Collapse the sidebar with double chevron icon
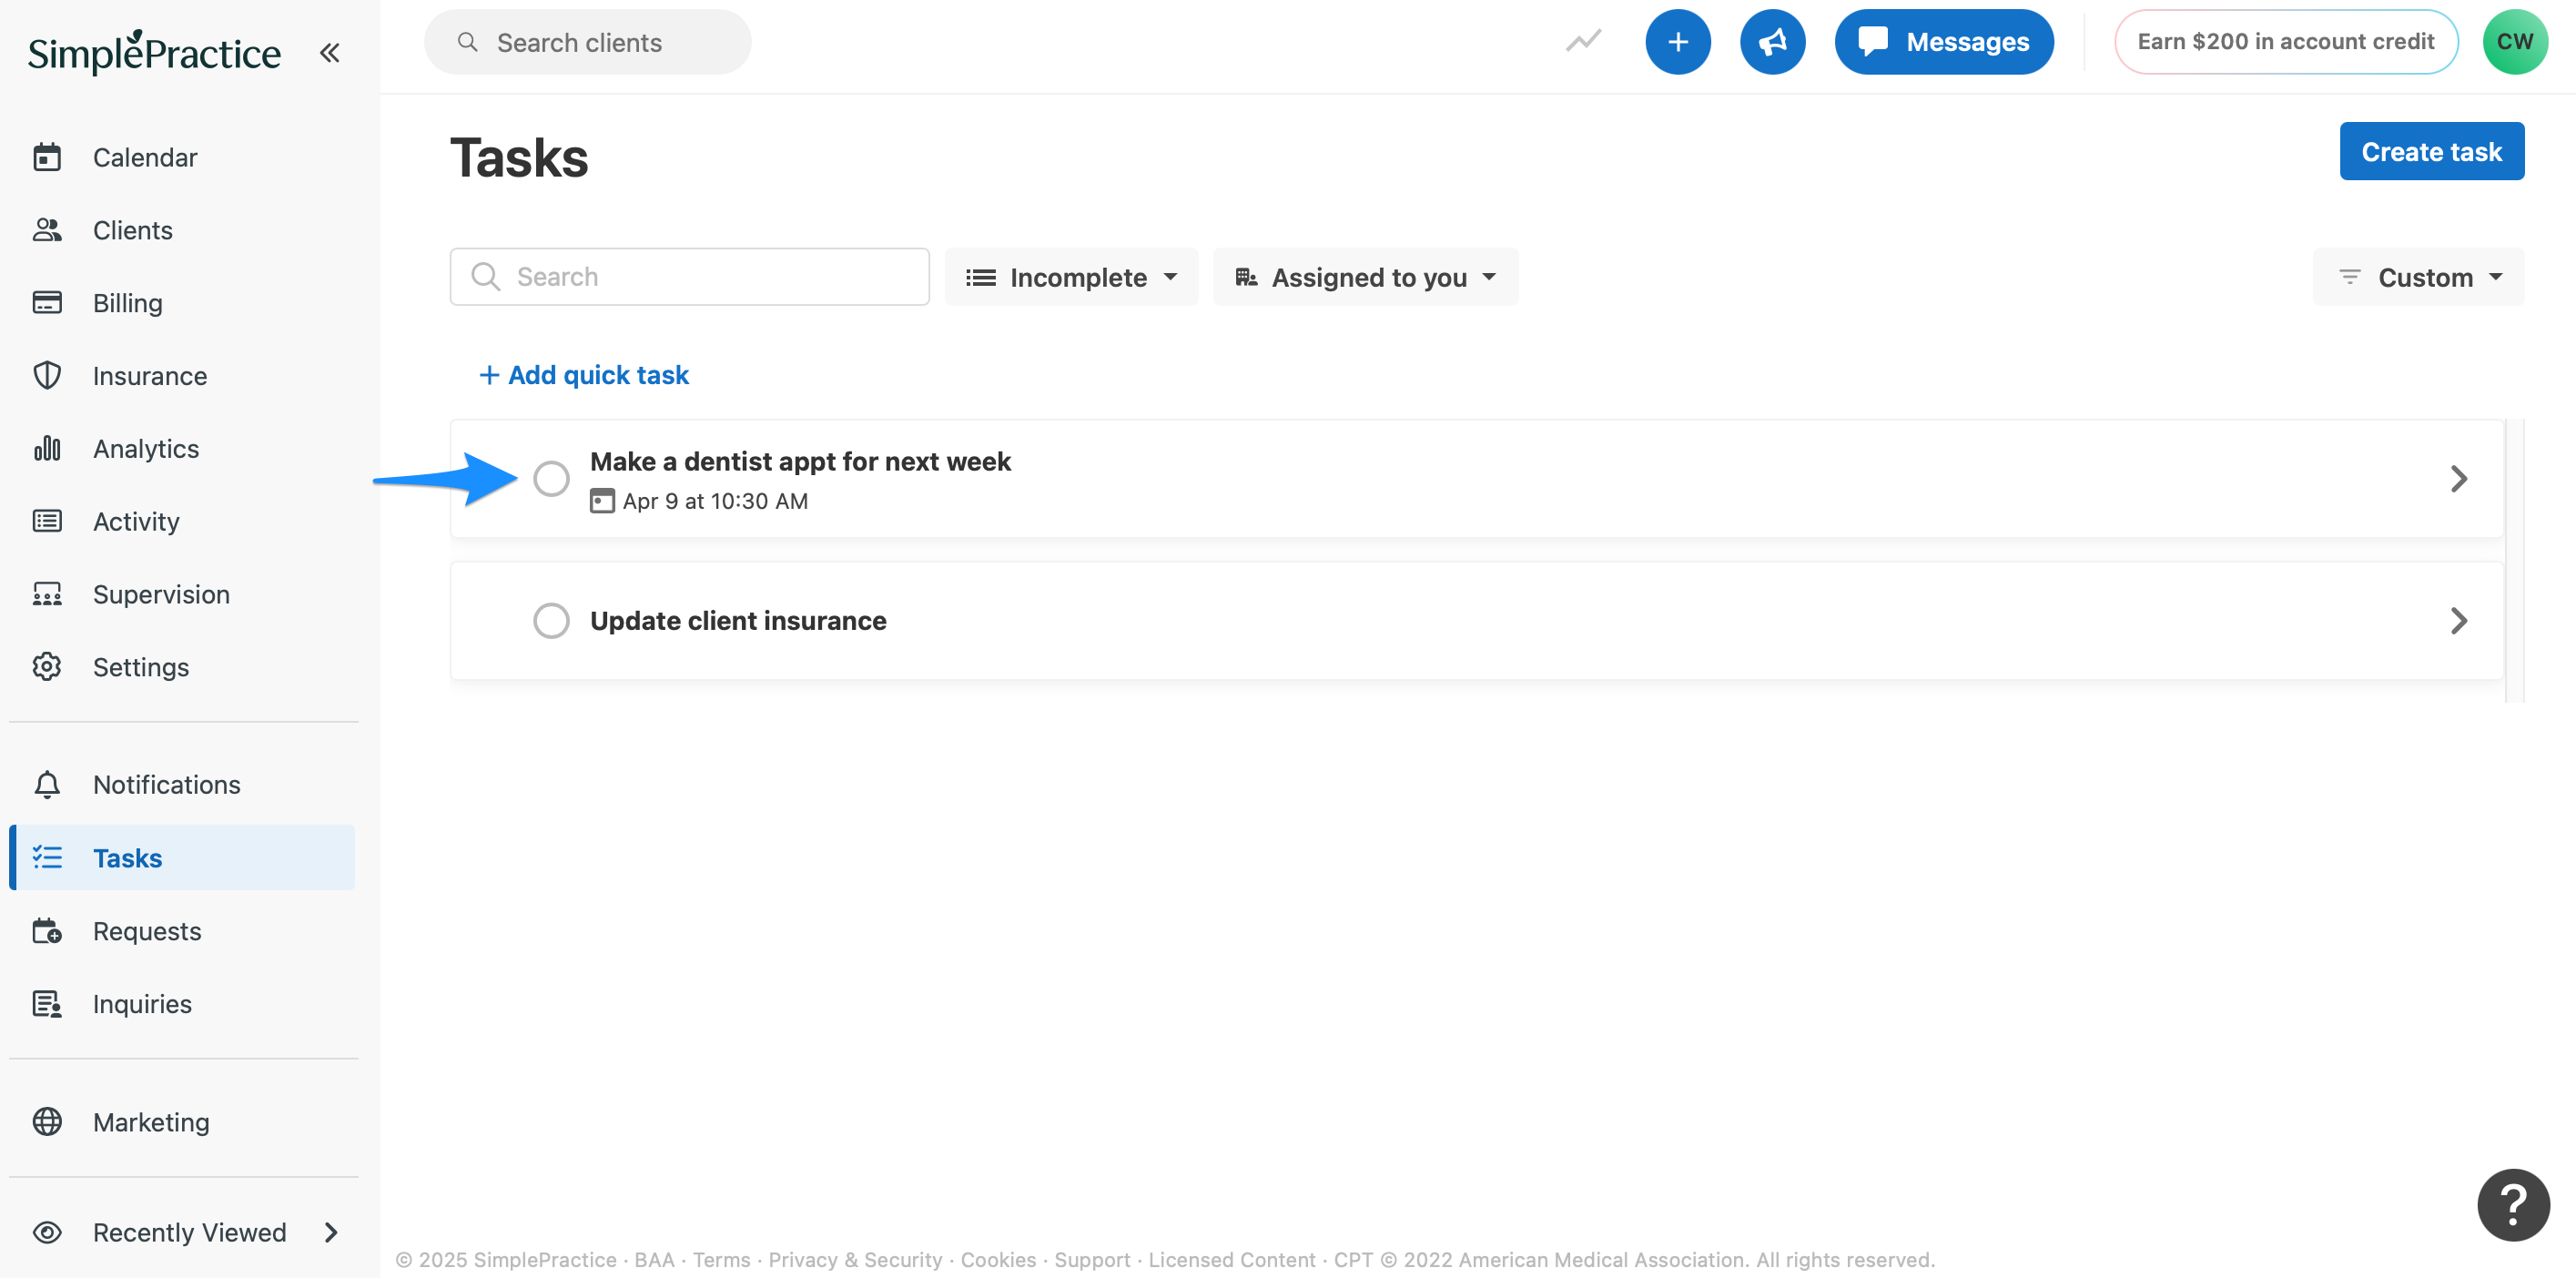The width and height of the screenshot is (2576, 1278). pyautogui.click(x=329, y=52)
